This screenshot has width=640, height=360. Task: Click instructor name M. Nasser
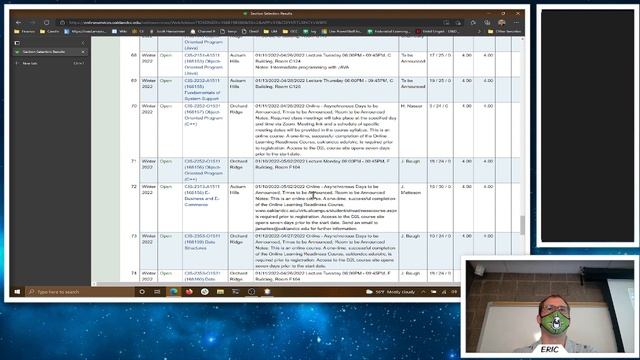click(411, 106)
